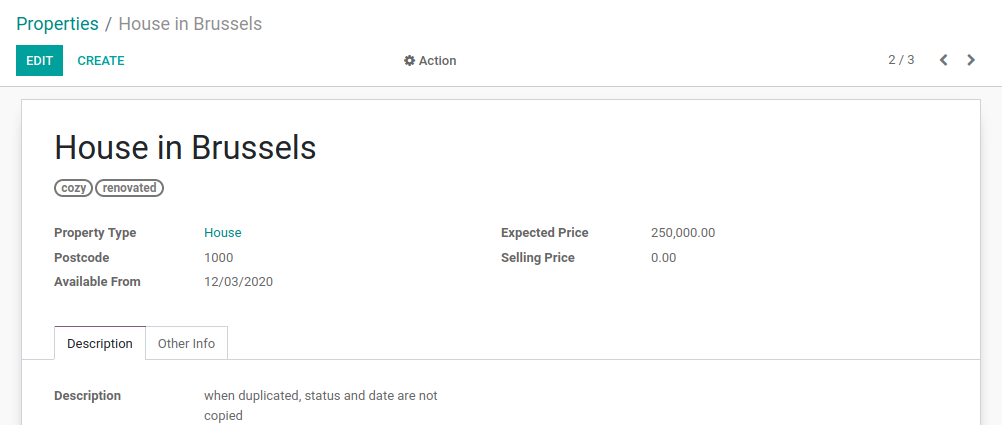1002x425 pixels.
Task: Click the Property Type field label
Action: (95, 233)
